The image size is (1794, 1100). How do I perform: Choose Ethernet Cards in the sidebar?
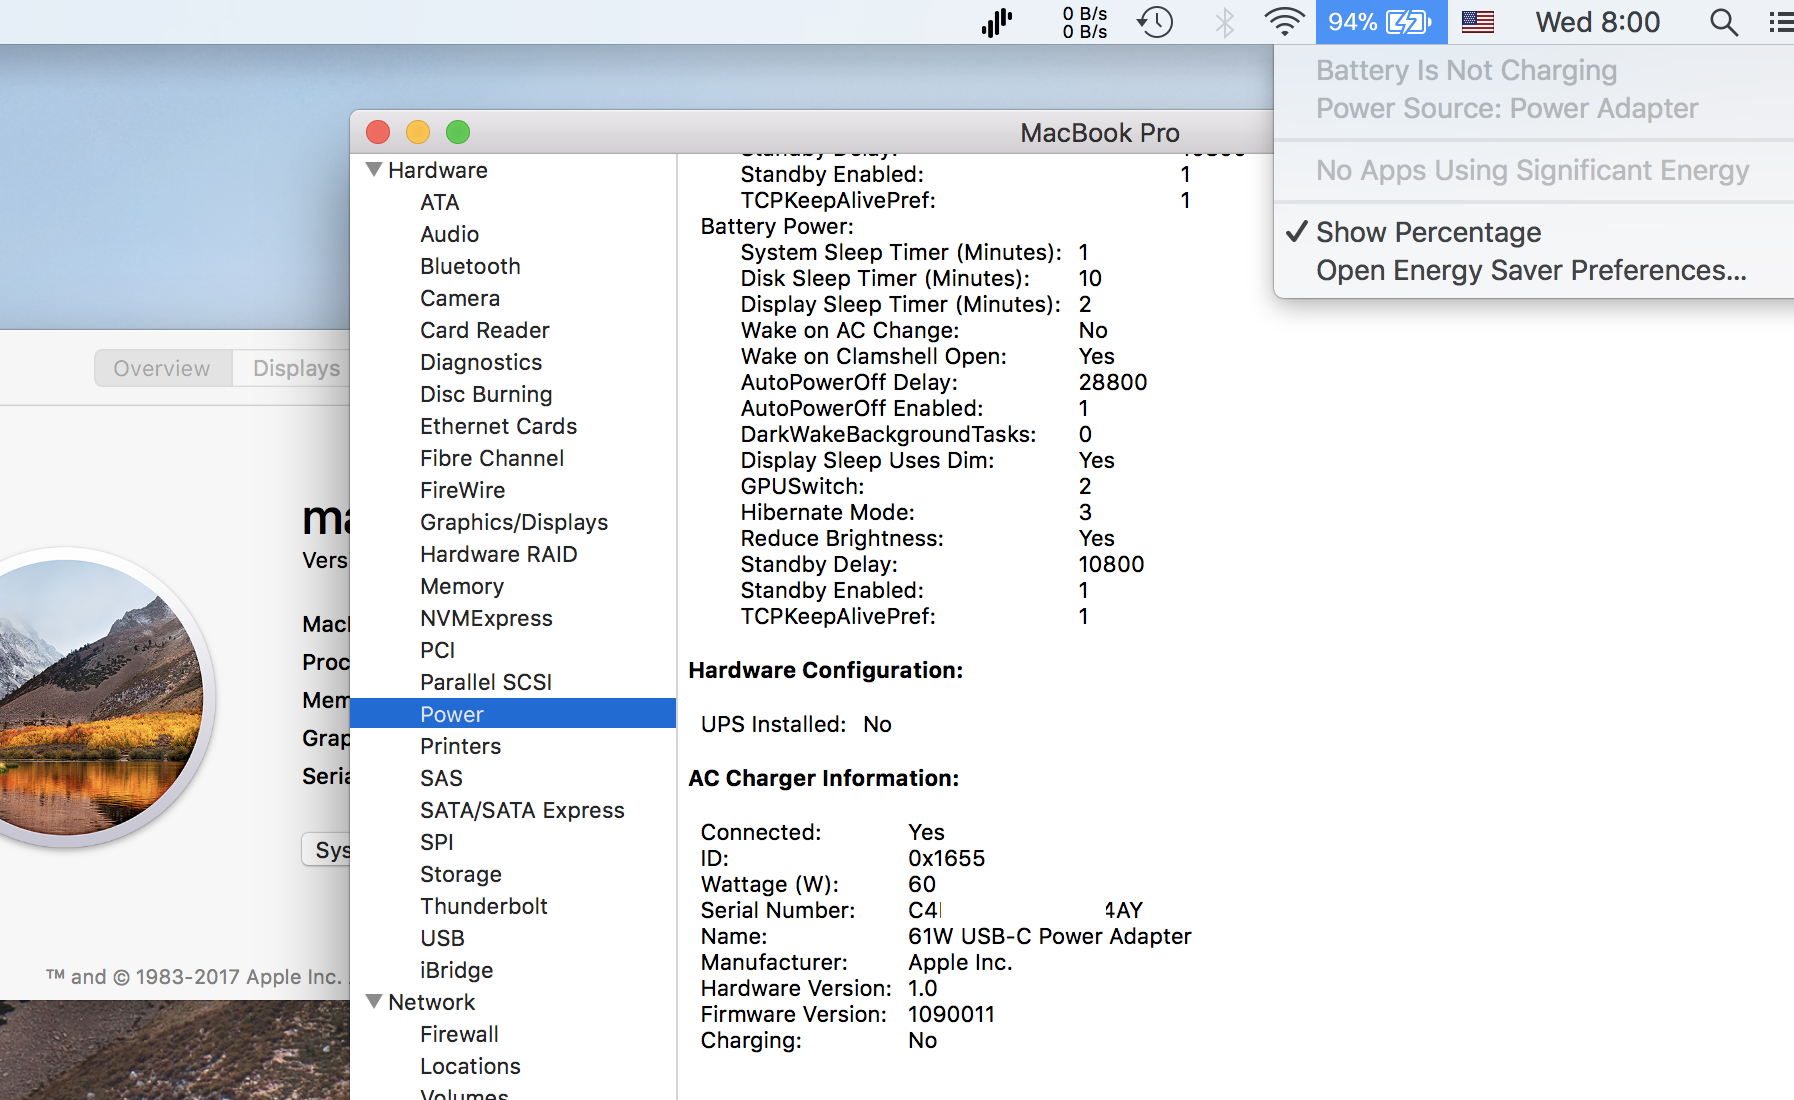(498, 426)
